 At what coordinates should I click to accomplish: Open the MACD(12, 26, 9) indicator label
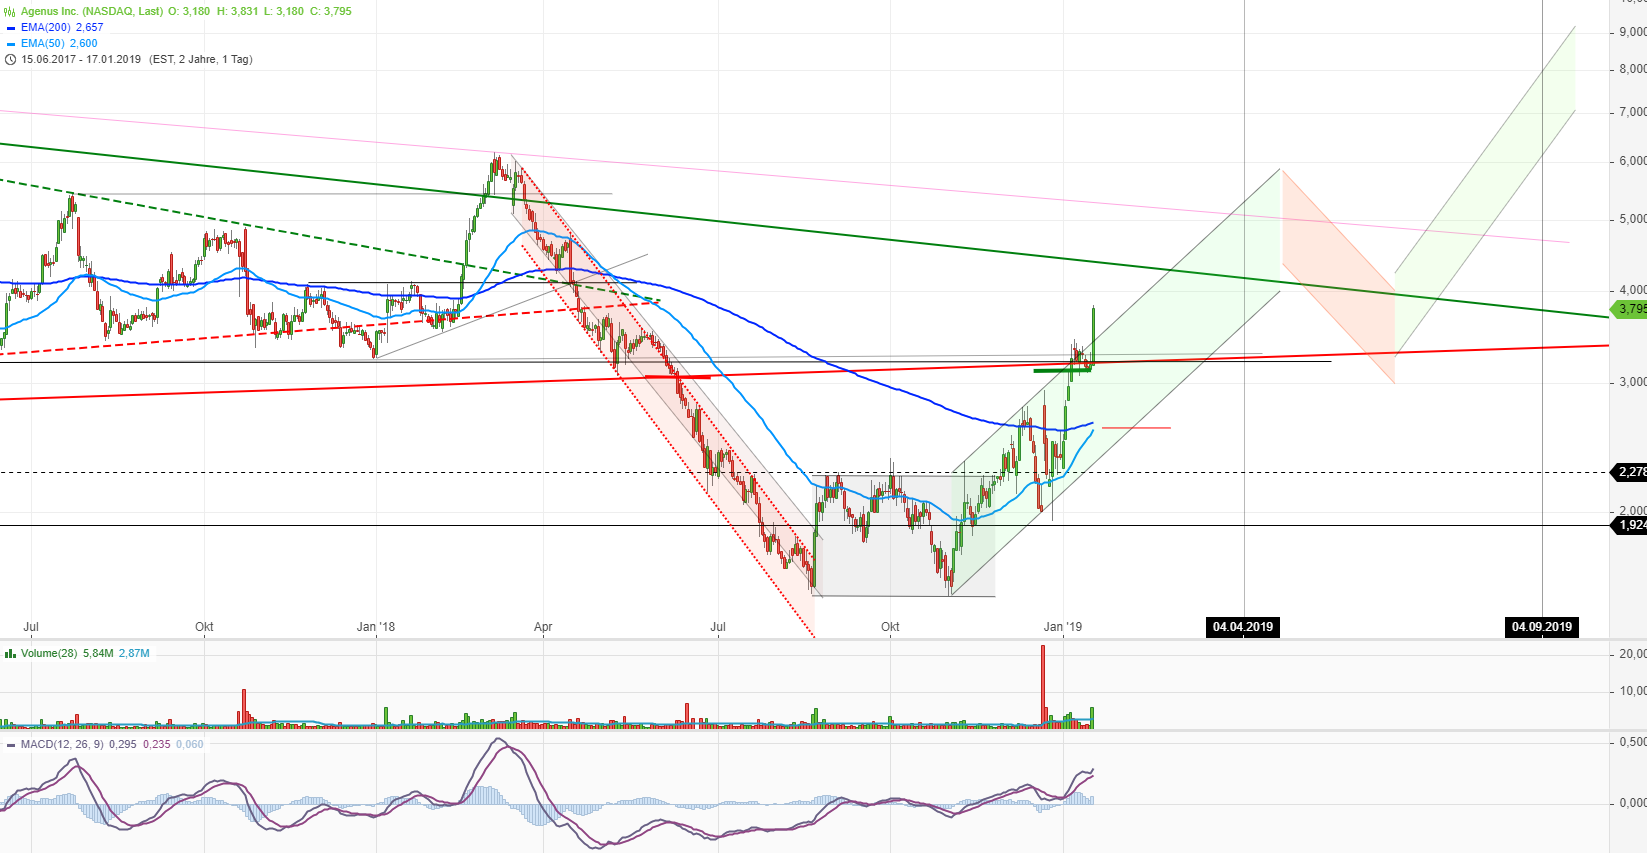pyautogui.click(x=62, y=745)
